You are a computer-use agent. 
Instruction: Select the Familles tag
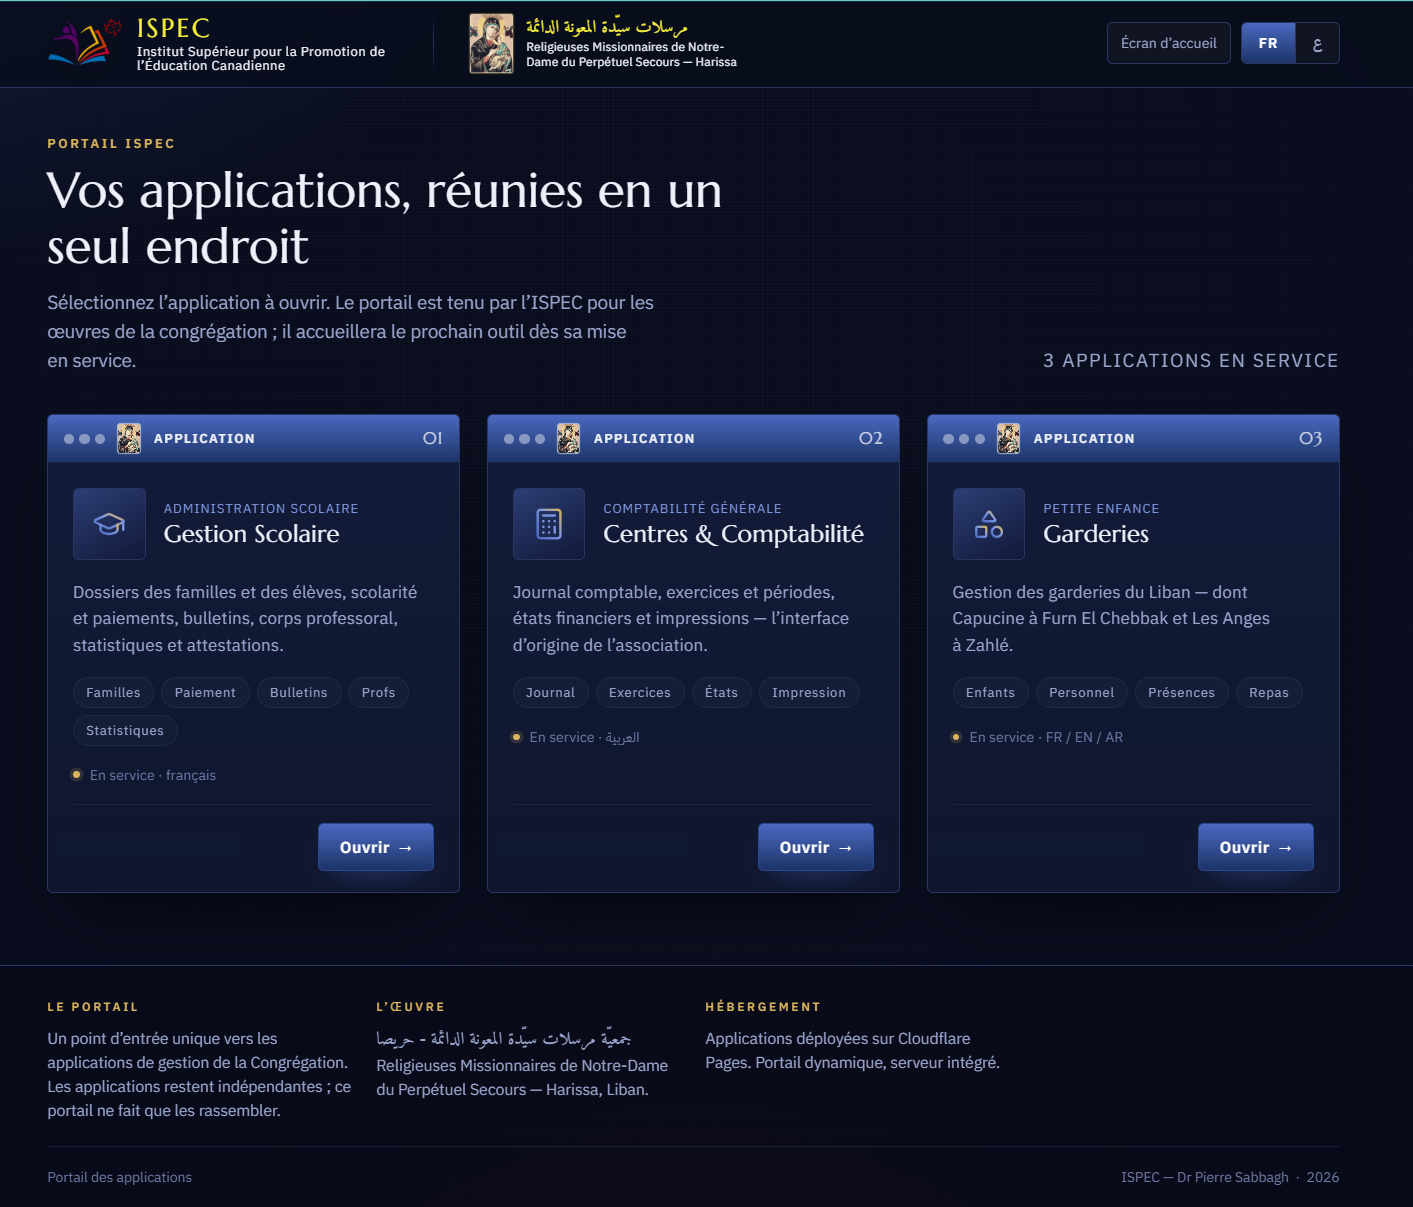coord(114,692)
